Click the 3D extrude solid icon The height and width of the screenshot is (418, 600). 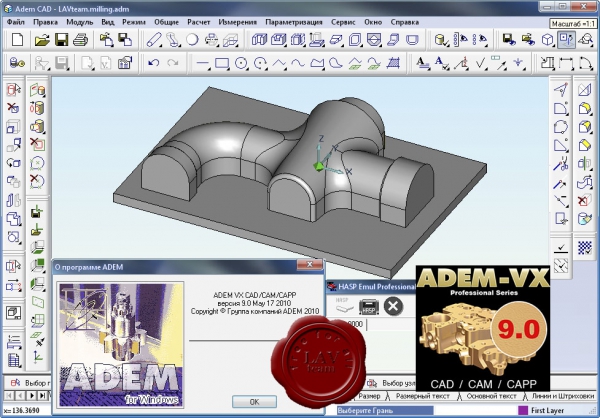[259, 40]
